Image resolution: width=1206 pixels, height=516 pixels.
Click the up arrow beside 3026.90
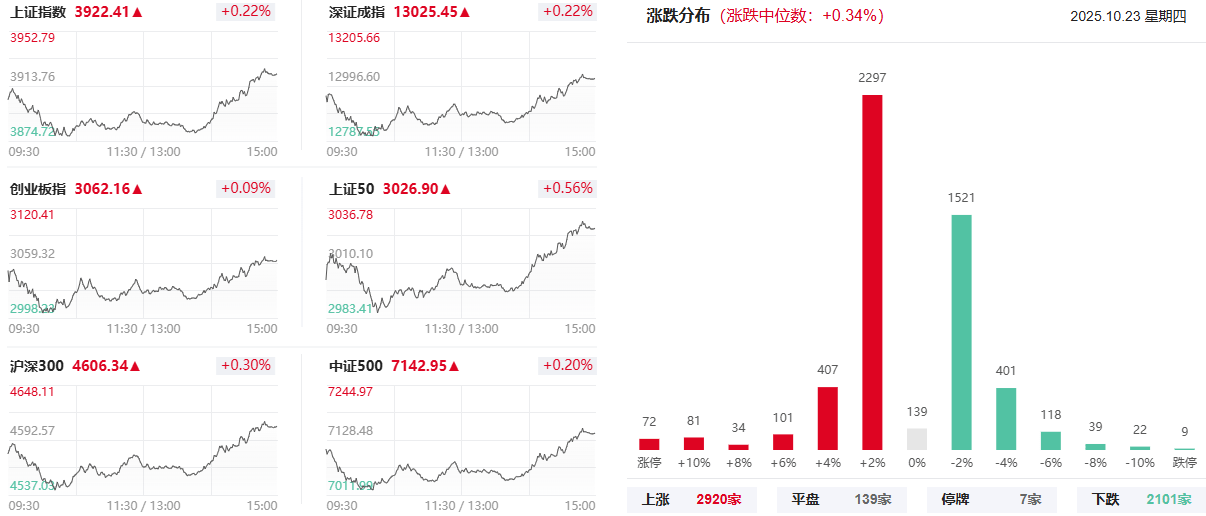pos(445,189)
